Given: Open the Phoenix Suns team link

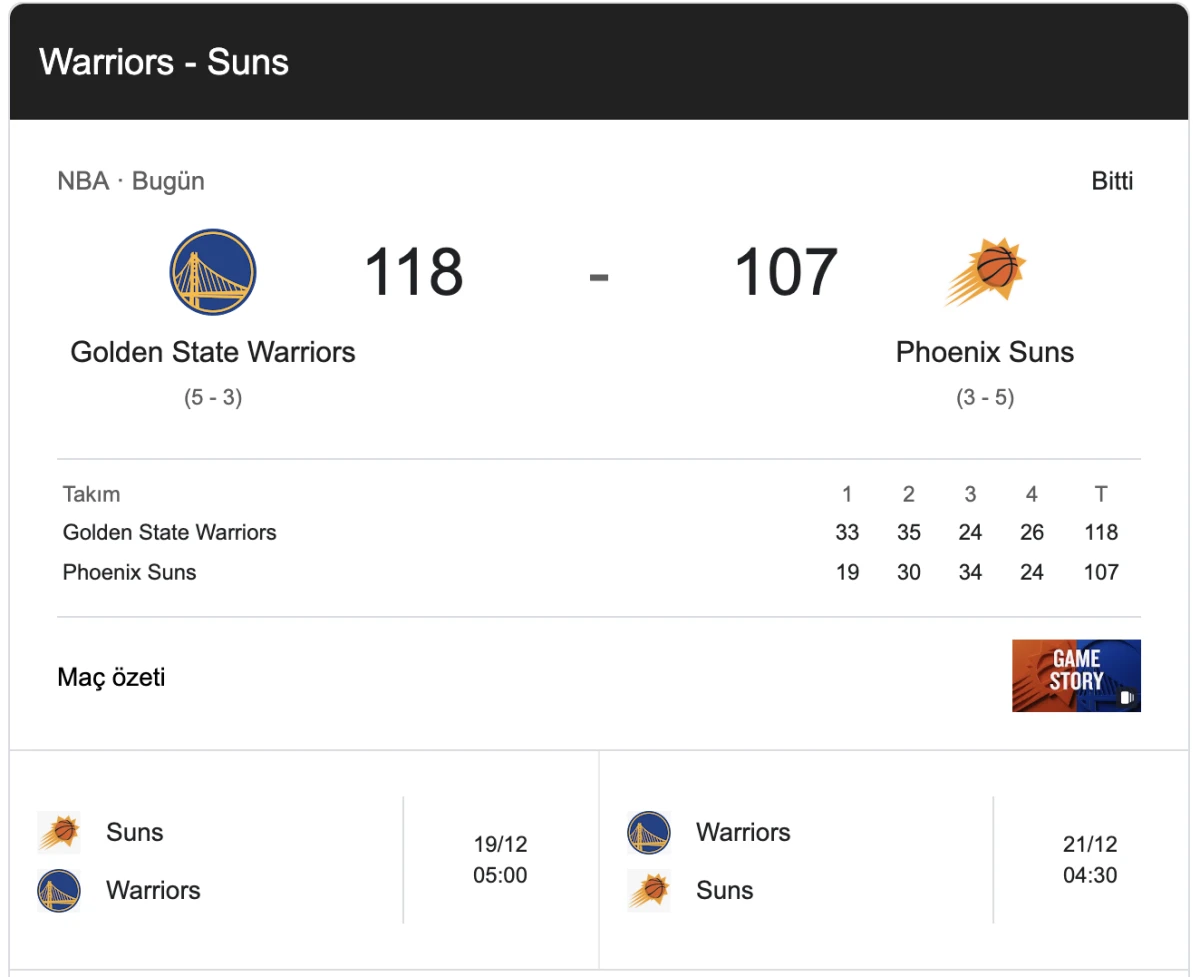Looking at the screenshot, I should point(984,352).
